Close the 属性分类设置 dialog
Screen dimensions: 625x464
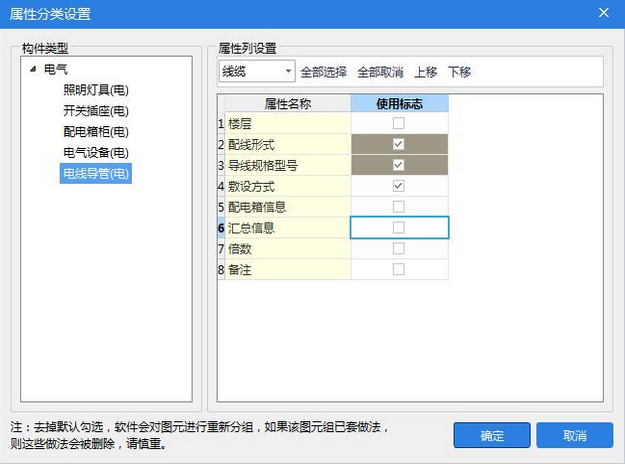[603, 13]
